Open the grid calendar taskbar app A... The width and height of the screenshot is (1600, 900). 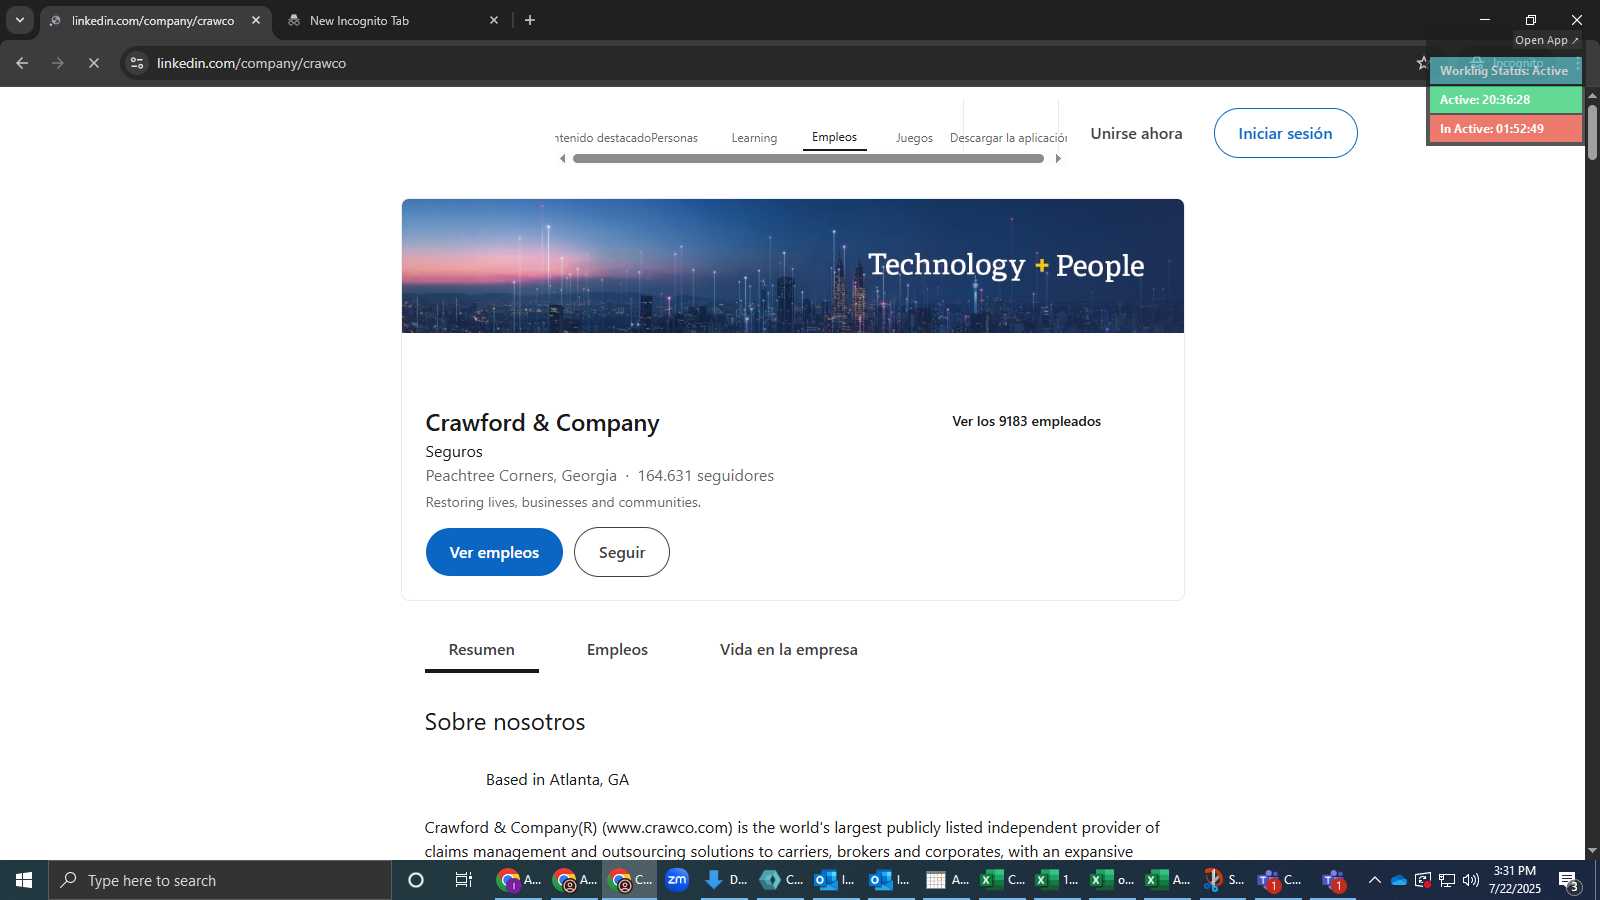click(x=947, y=880)
